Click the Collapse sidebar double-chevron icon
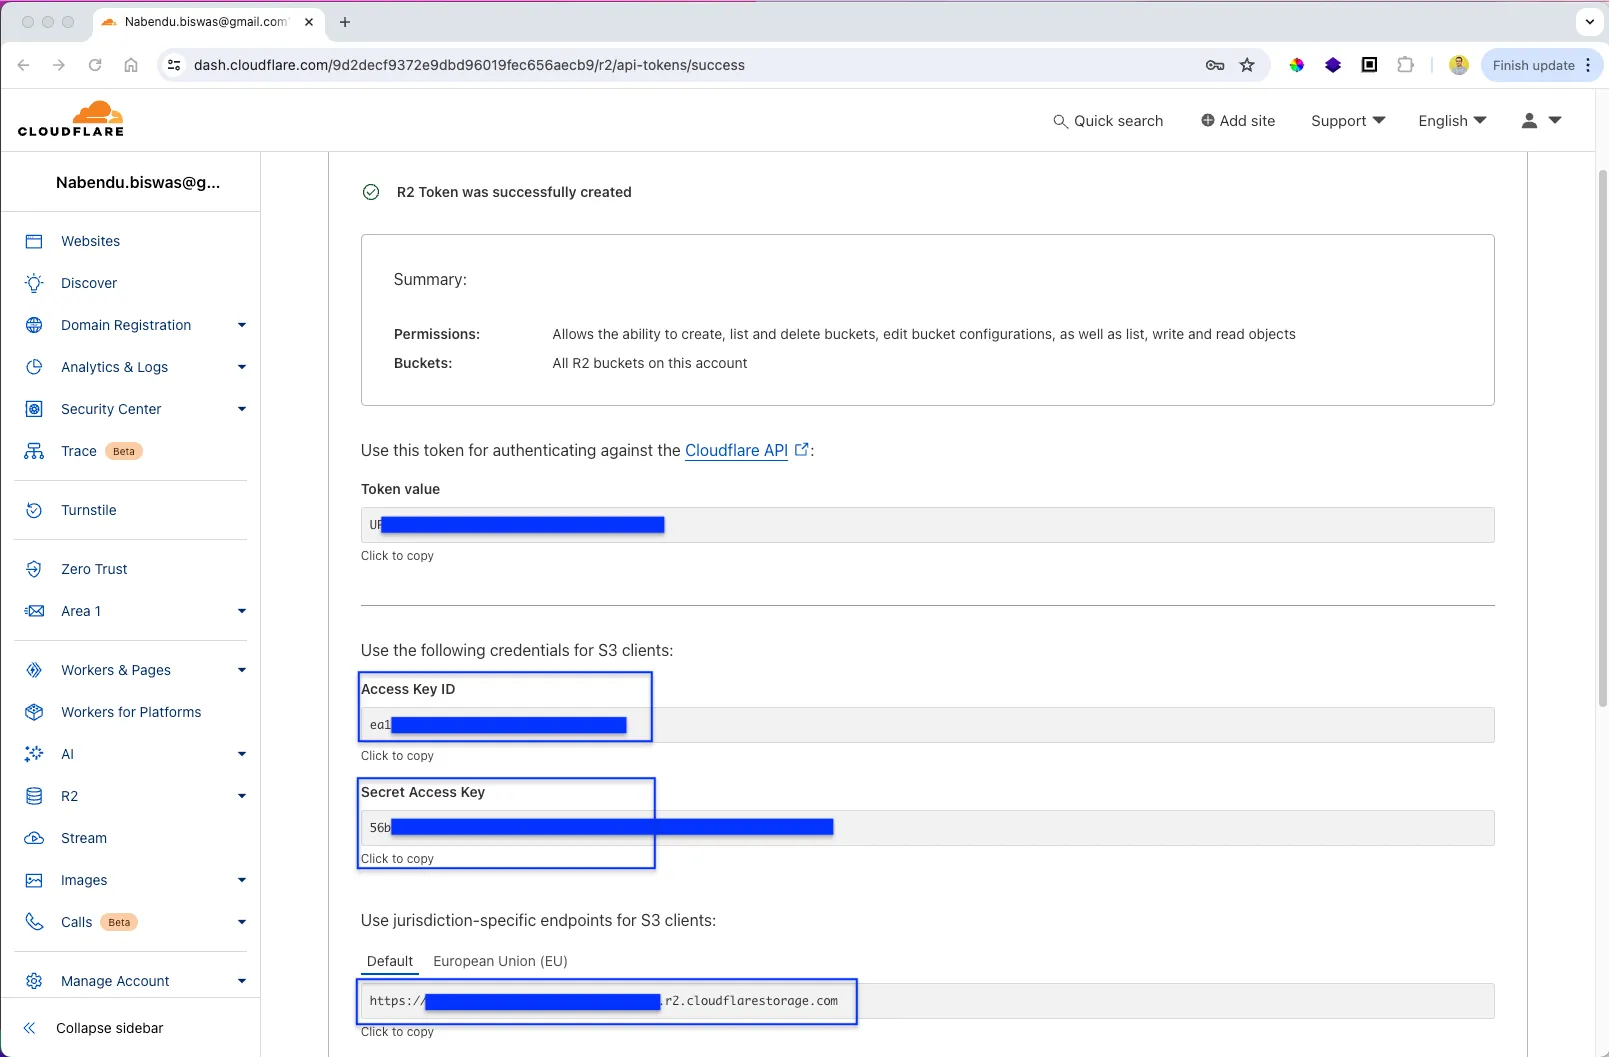The height and width of the screenshot is (1057, 1609). pos(29,1028)
